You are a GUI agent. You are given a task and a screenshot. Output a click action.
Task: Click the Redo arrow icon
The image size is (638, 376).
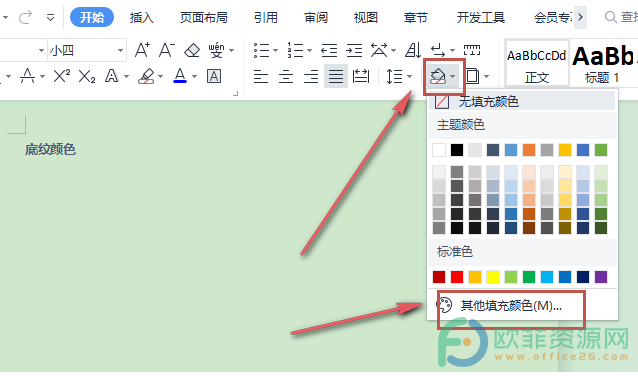(25, 17)
